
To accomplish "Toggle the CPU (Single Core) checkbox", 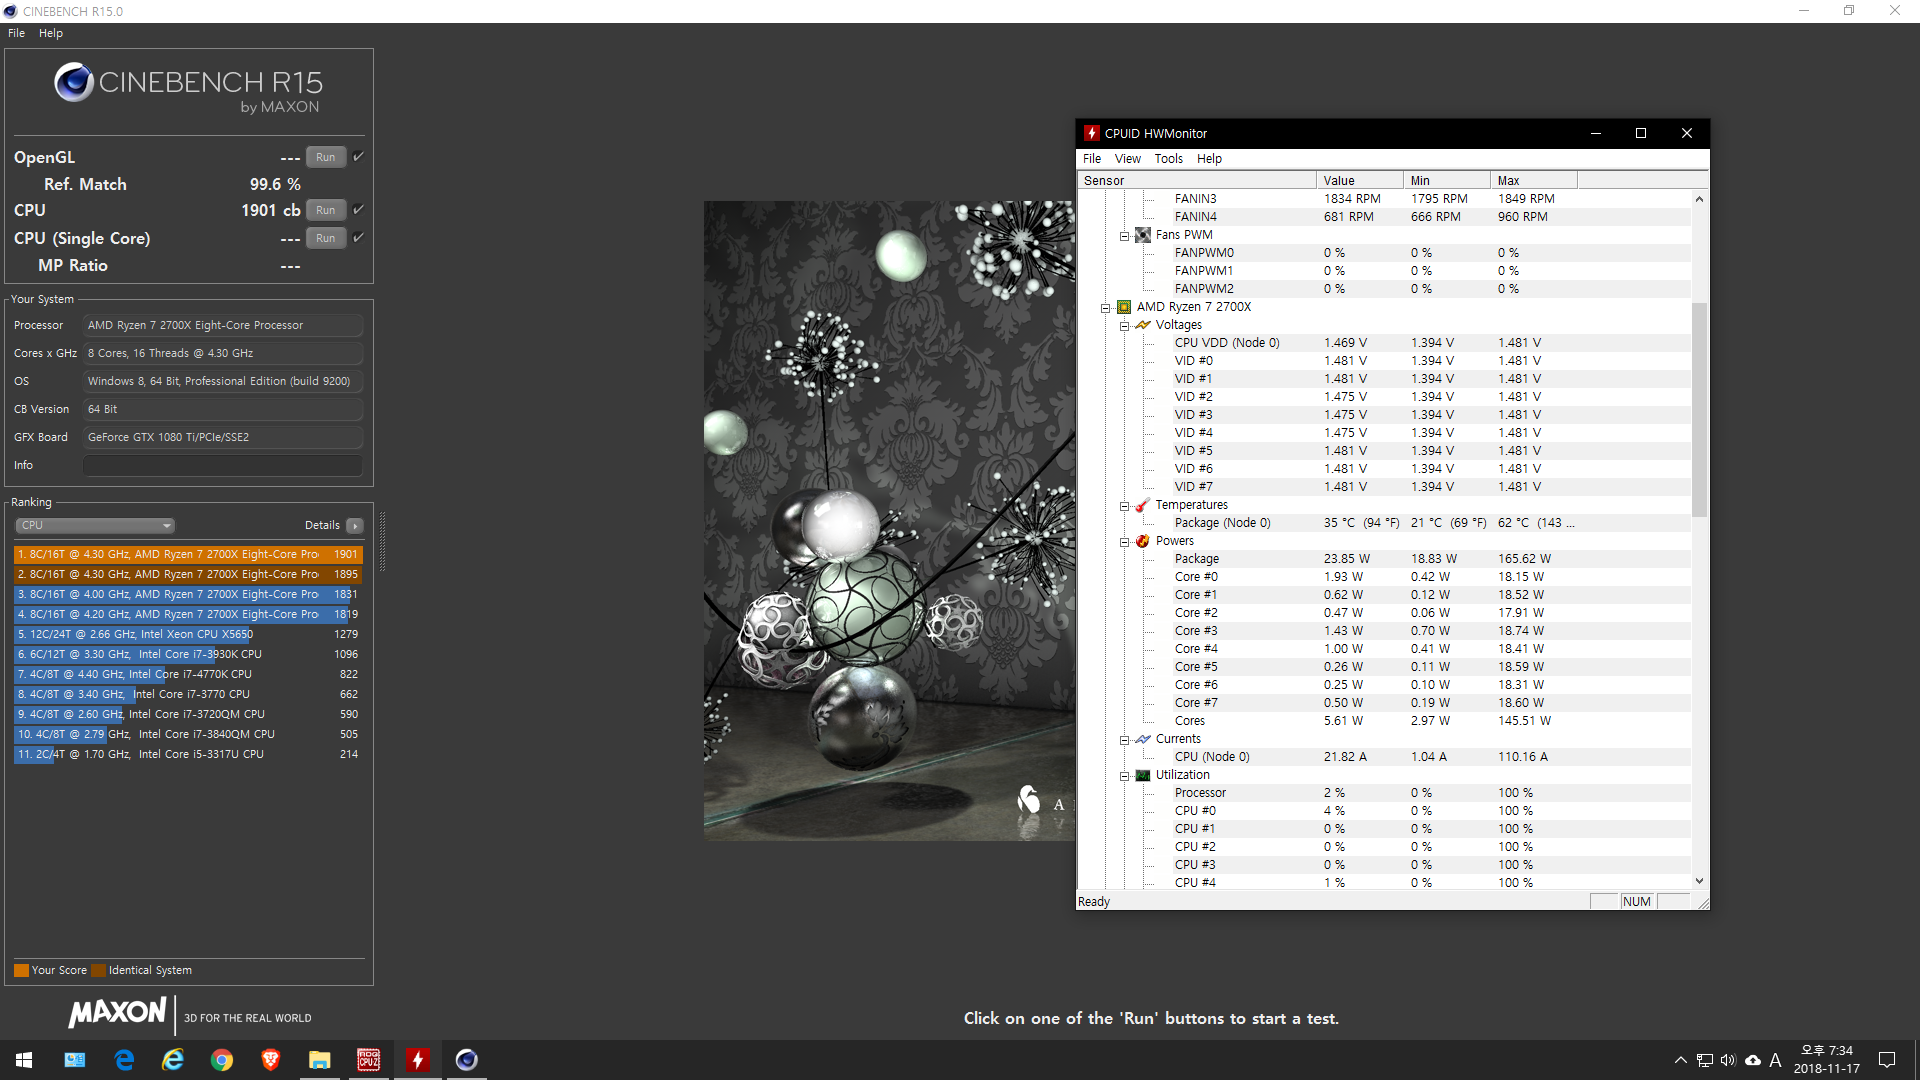I will [358, 238].
